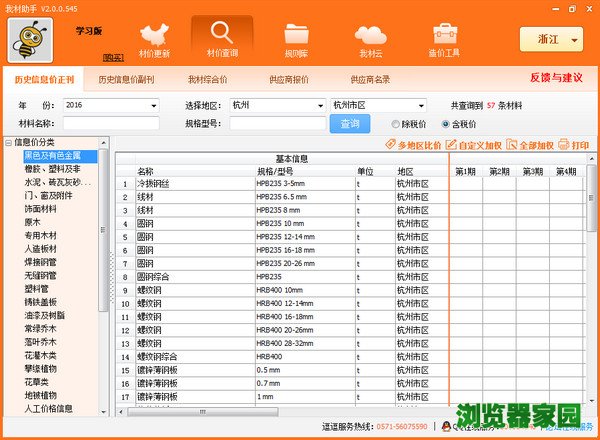The height and width of the screenshot is (440, 600).
Task: Click the 自定义加权 edit icon
Action: click(x=450, y=145)
